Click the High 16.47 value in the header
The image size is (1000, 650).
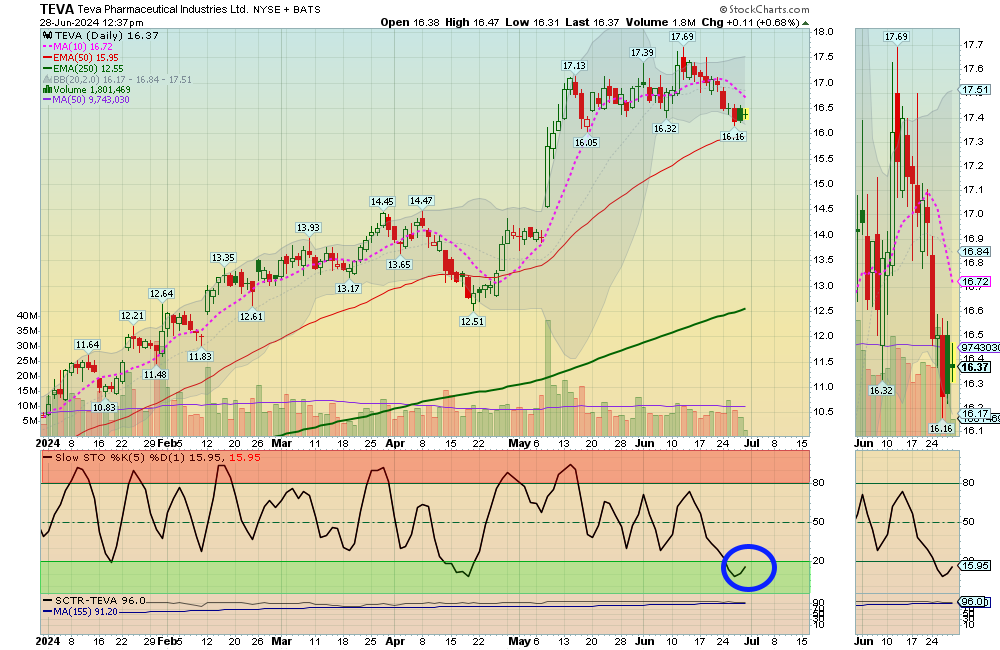(x=472, y=22)
